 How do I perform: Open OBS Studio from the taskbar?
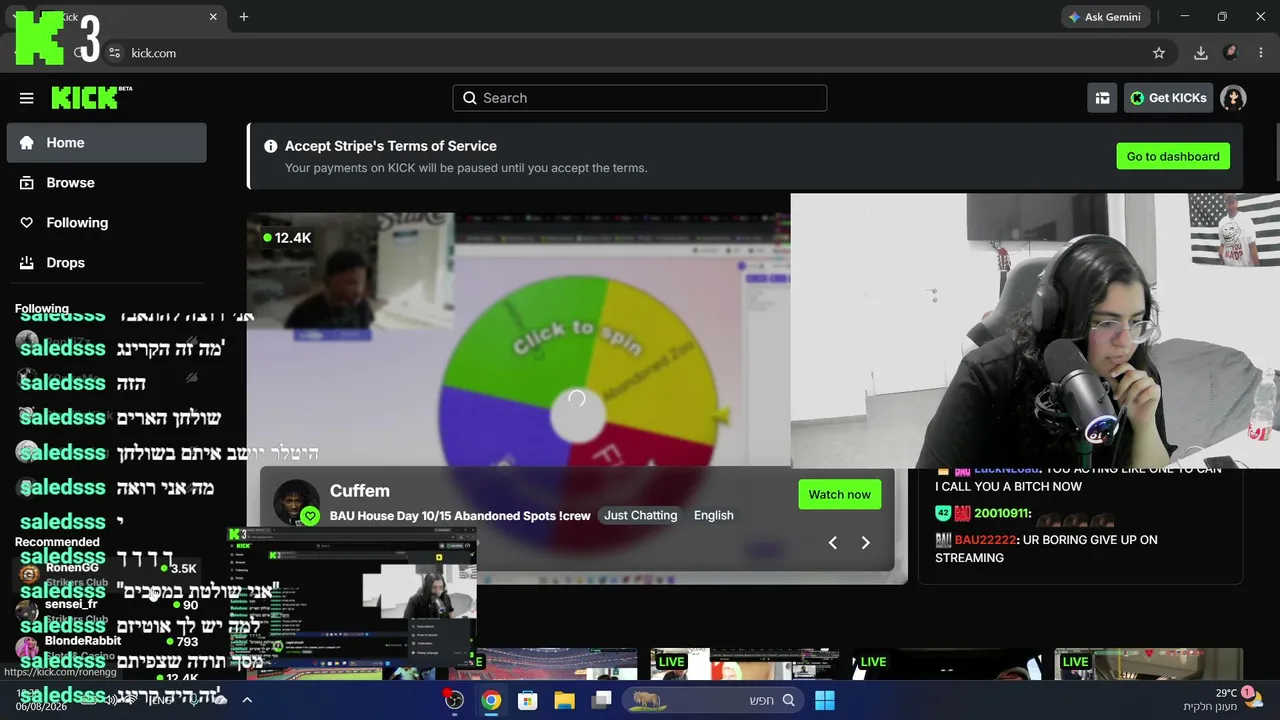coord(454,700)
